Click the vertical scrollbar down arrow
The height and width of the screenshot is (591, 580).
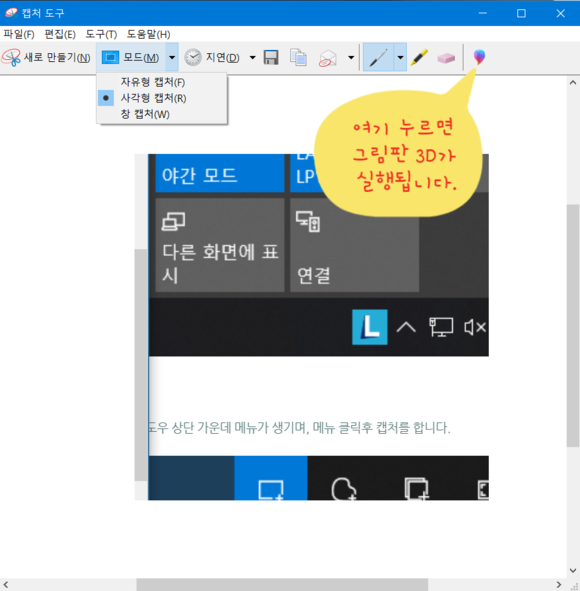573,570
